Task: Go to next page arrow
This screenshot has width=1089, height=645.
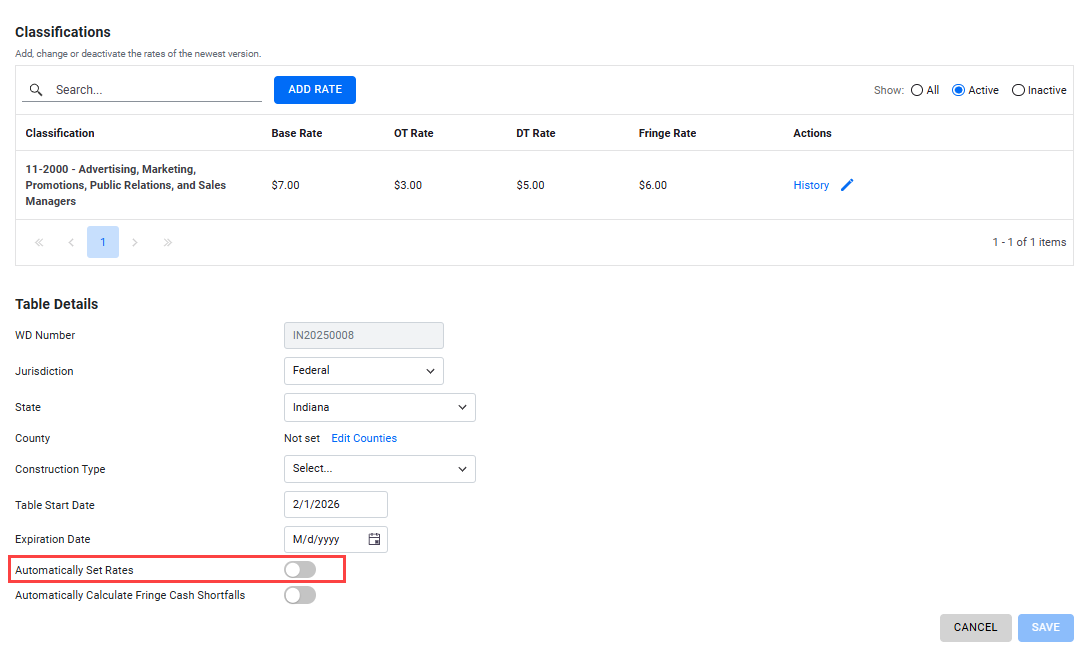Action: 135,242
